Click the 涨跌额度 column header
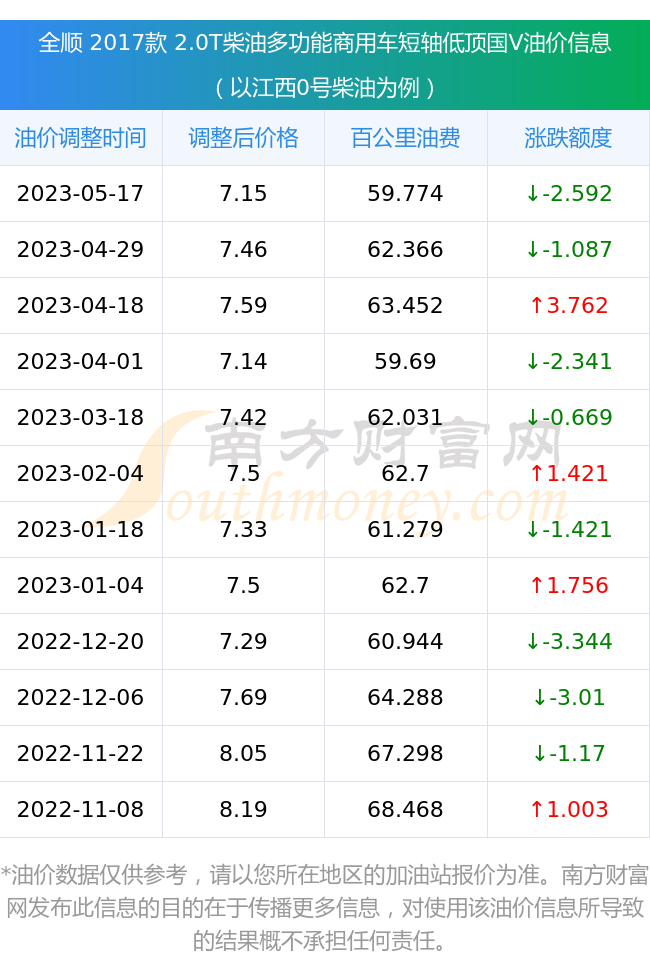Screen dimensions: 650x957 pos(568,138)
